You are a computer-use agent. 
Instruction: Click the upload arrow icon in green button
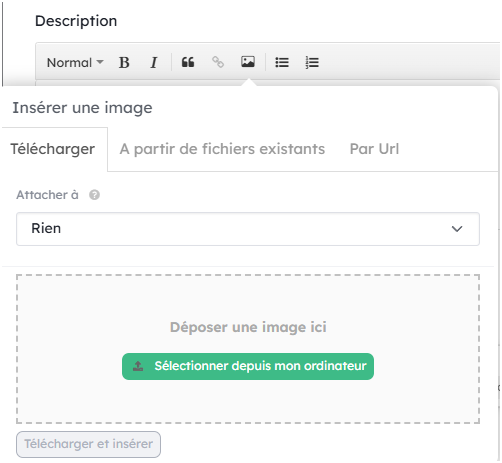pyautogui.click(x=138, y=366)
